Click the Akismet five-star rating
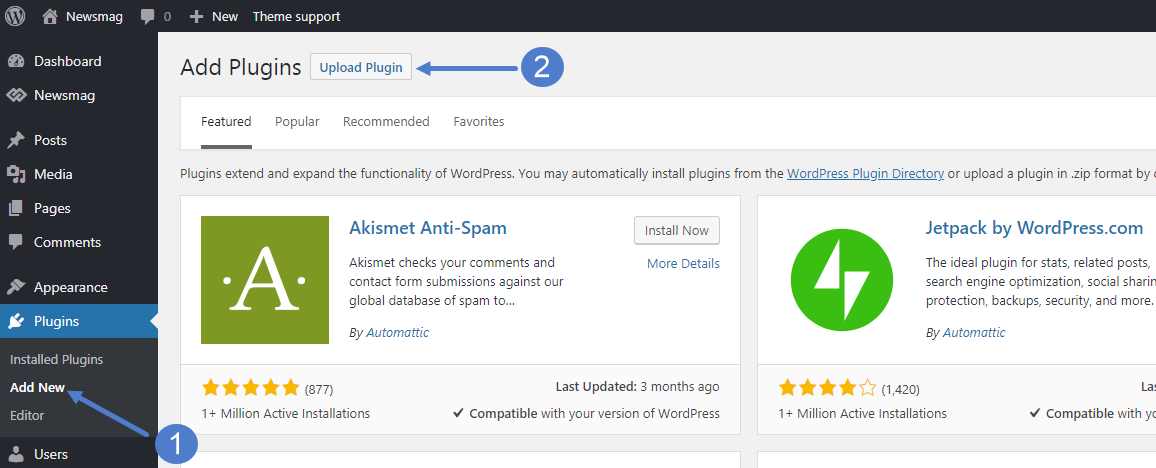Viewport: 1156px width, 468px height. pos(251,388)
